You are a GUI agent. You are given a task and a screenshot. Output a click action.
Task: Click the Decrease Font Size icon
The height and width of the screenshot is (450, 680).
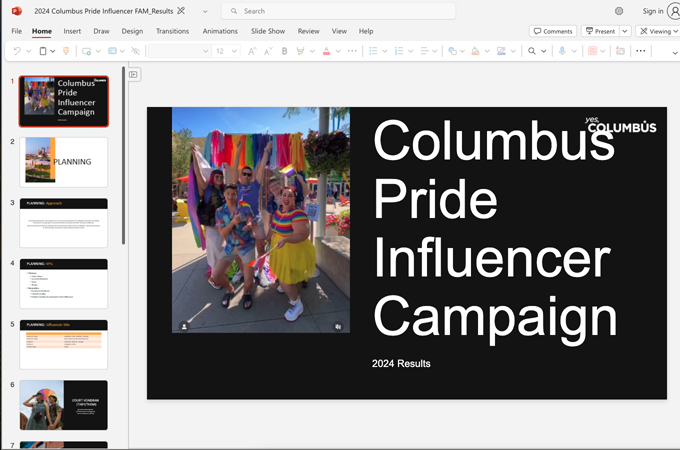click(x=268, y=51)
